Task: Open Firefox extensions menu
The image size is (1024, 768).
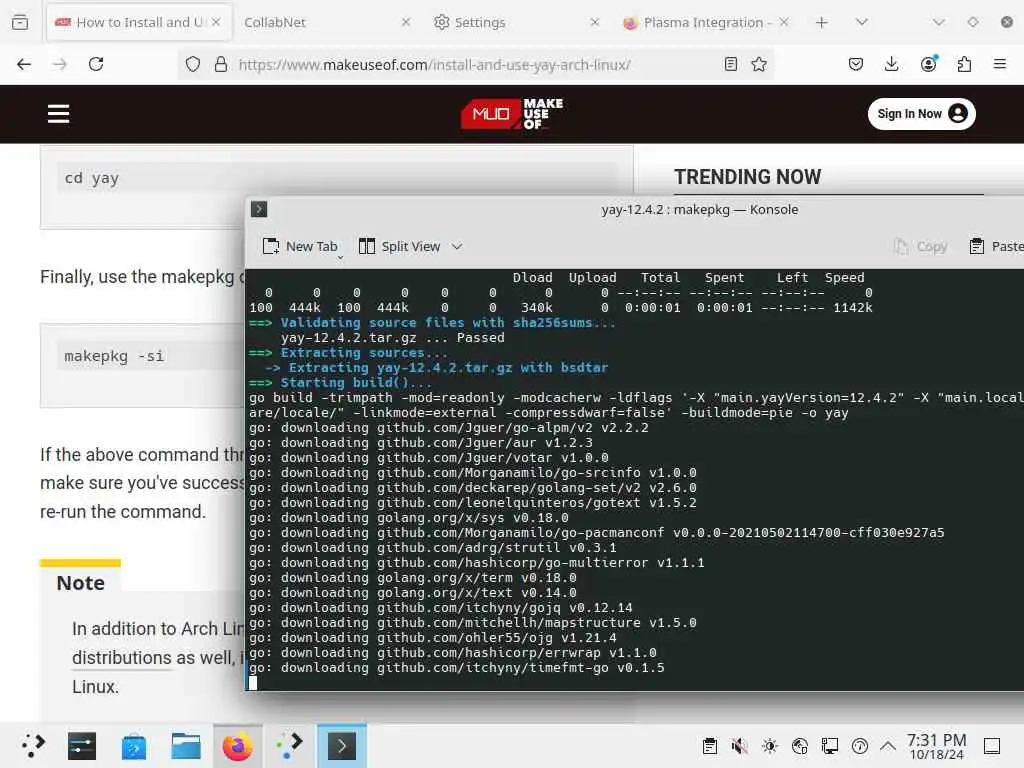Action: pyautogui.click(x=964, y=64)
